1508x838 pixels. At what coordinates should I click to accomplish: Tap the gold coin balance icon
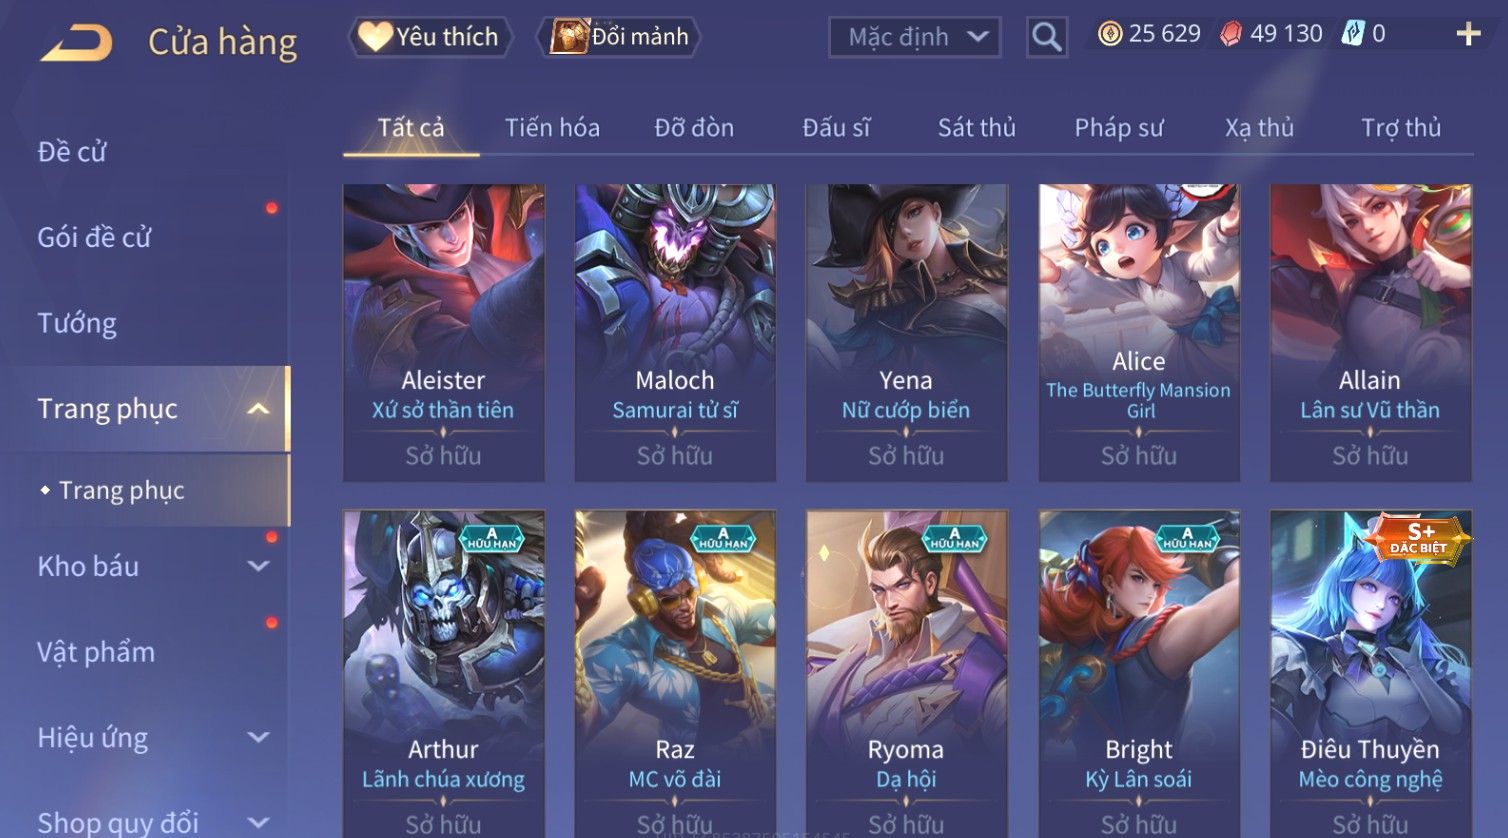coord(1110,34)
